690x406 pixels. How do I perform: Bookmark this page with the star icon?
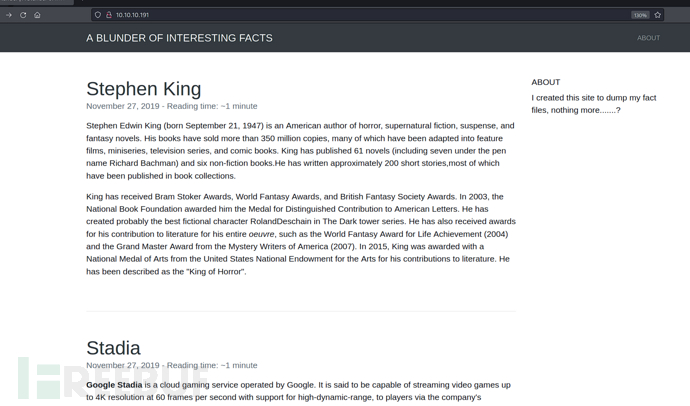pyautogui.click(x=657, y=15)
